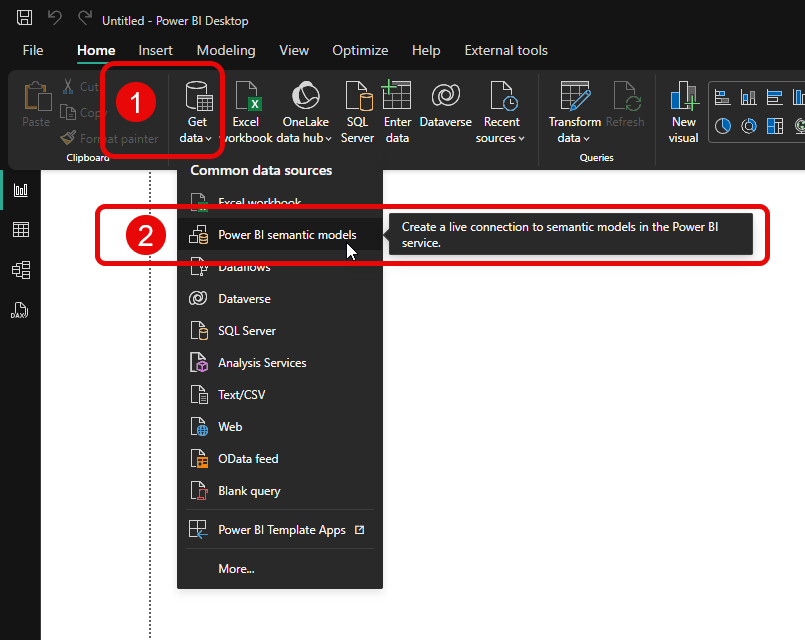This screenshot has width=805, height=640.
Task: Choose Web data source
Action: point(280,427)
